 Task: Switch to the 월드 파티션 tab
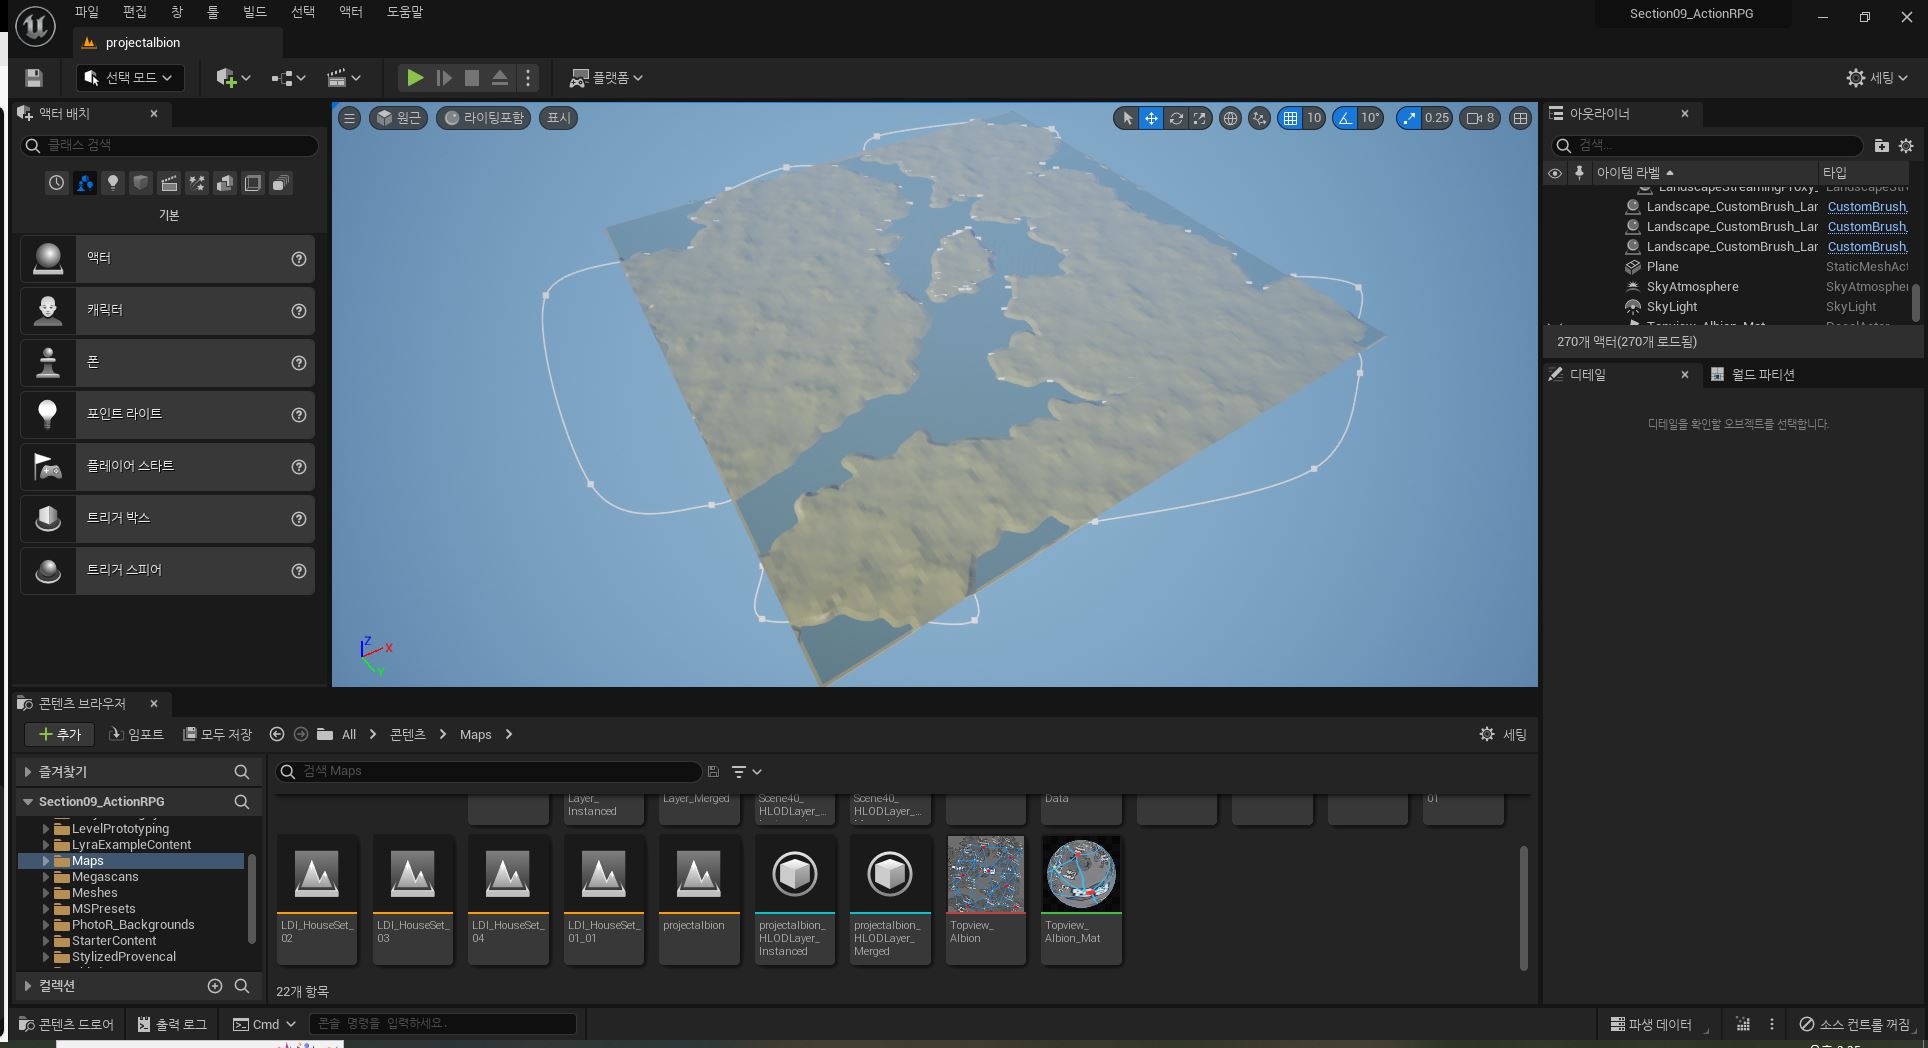(1762, 374)
